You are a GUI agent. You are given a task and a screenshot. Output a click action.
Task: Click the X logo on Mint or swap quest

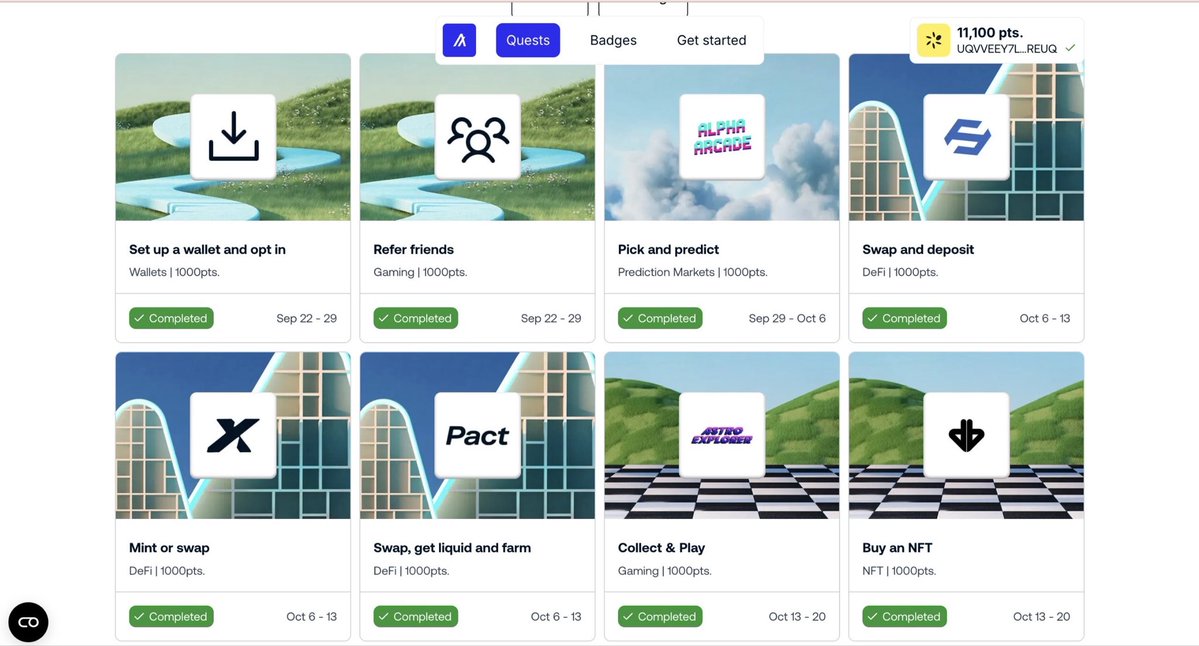tap(233, 435)
